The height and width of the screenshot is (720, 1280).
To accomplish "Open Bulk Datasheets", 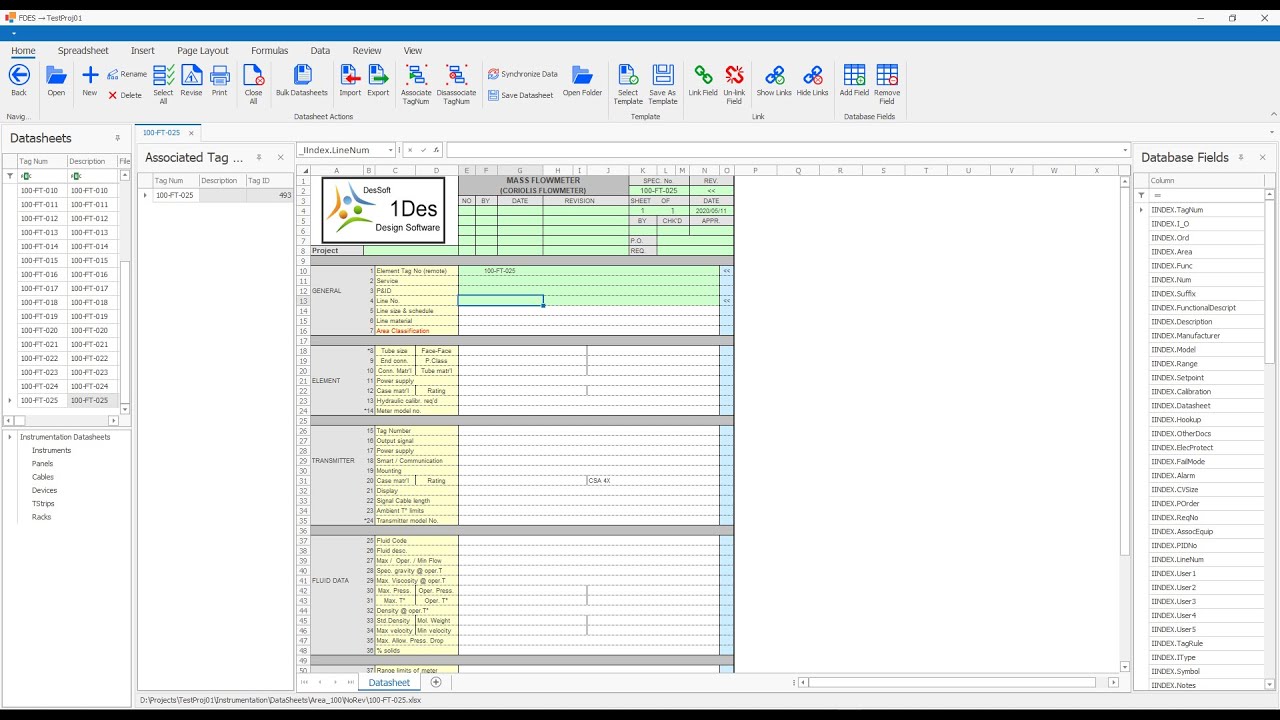I will coord(302,80).
